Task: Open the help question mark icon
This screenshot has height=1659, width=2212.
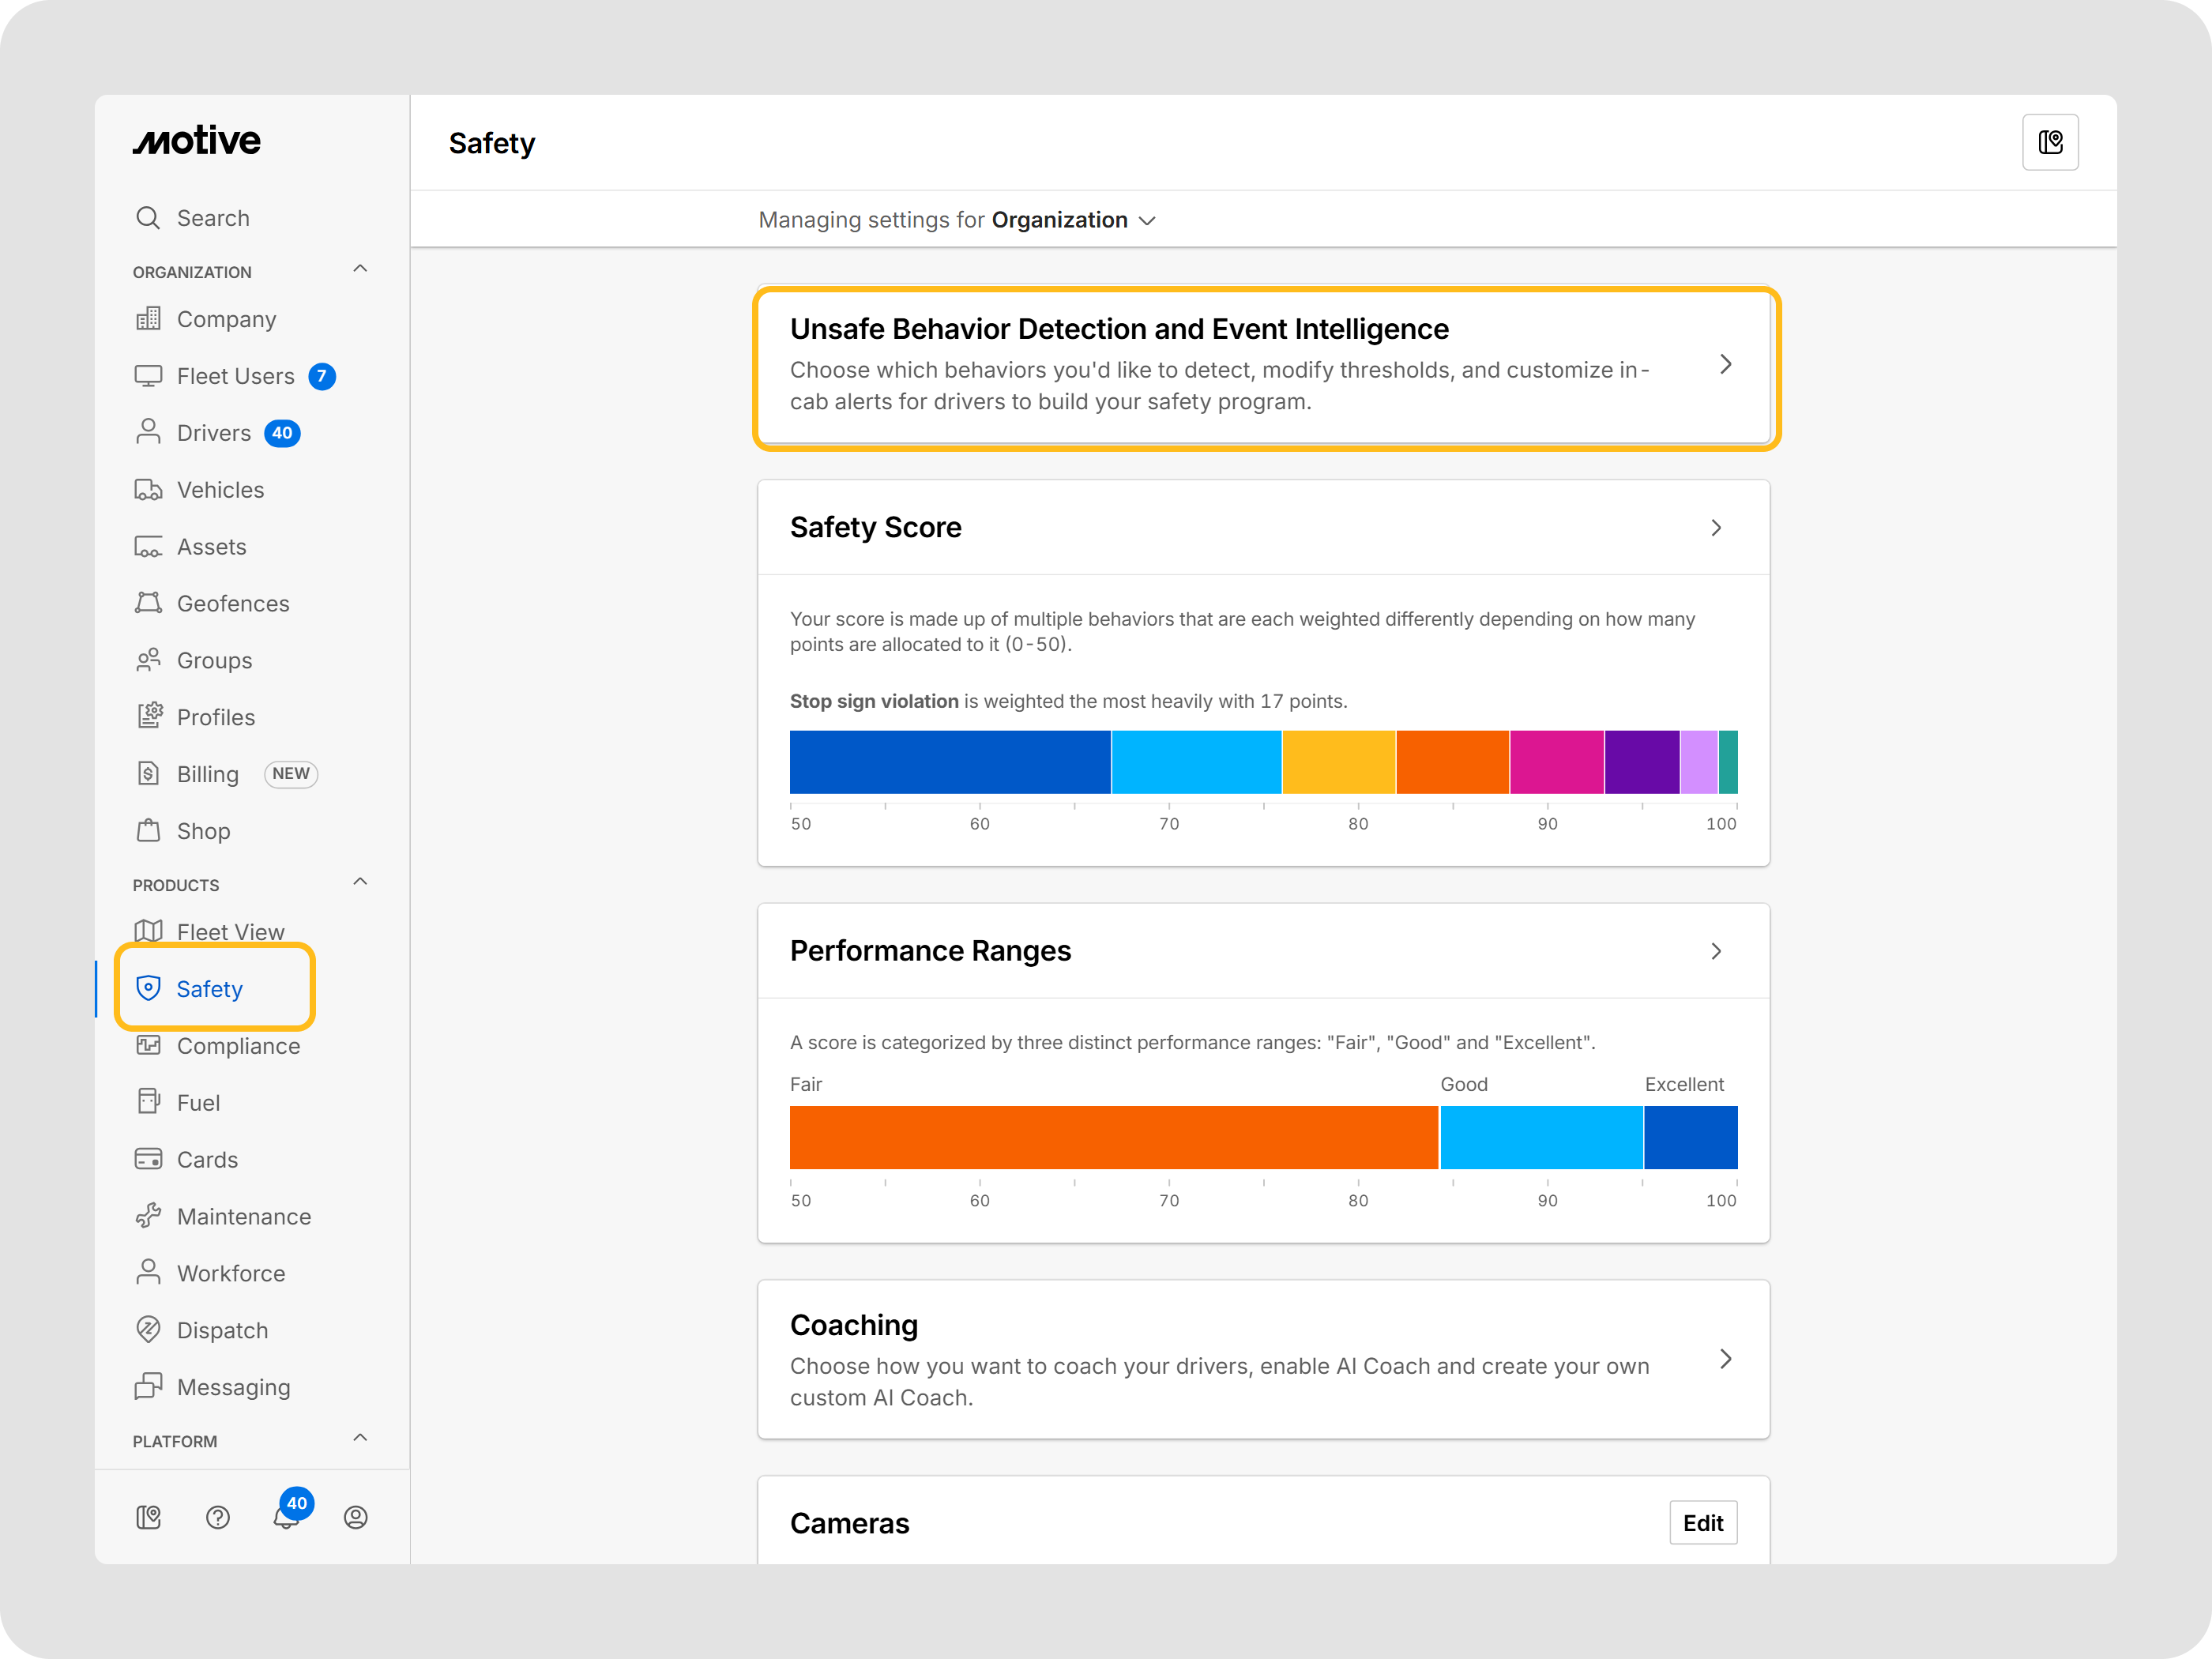Action: pyautogui.click(x=217, y=1517)
